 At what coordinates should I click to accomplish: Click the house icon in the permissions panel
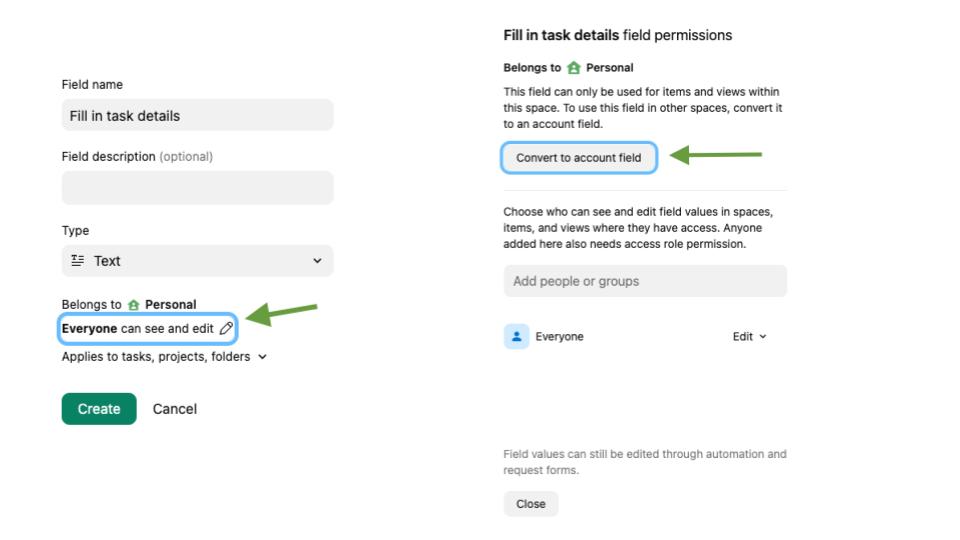click(x=573, y=68)
